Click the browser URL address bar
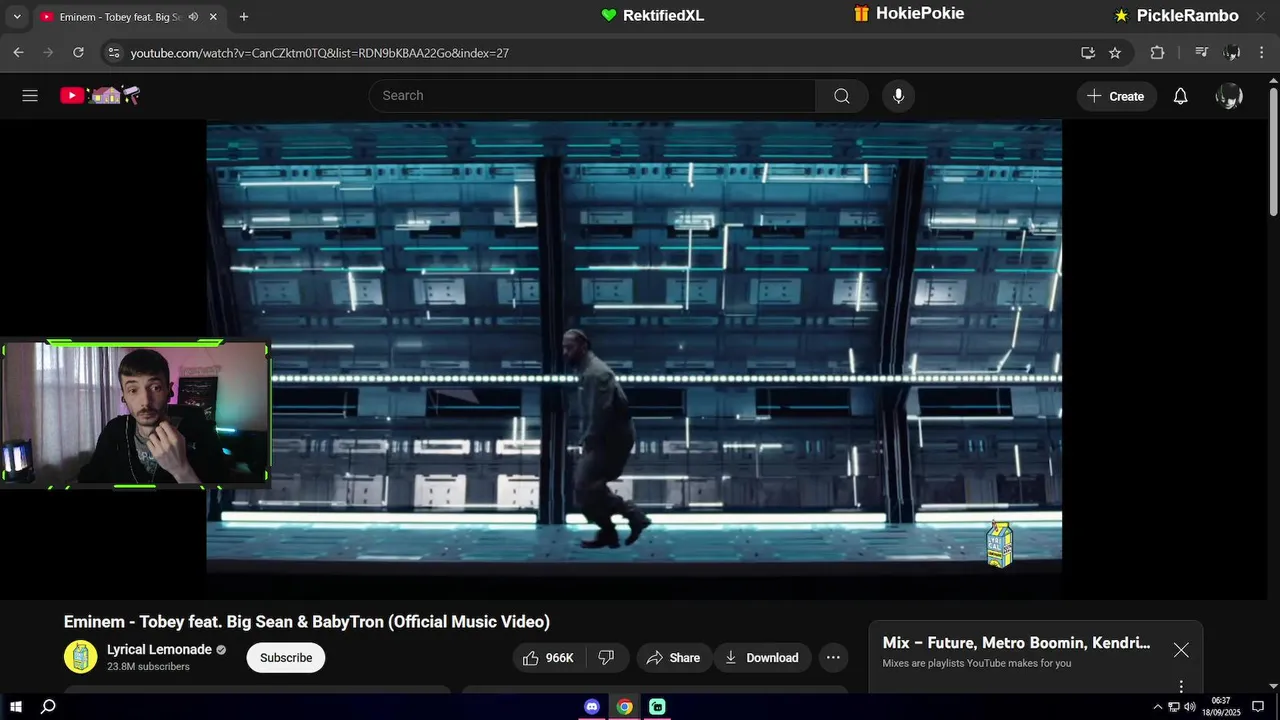The image size is (1280, 720). pyautogui.click(x=600, y=53)
